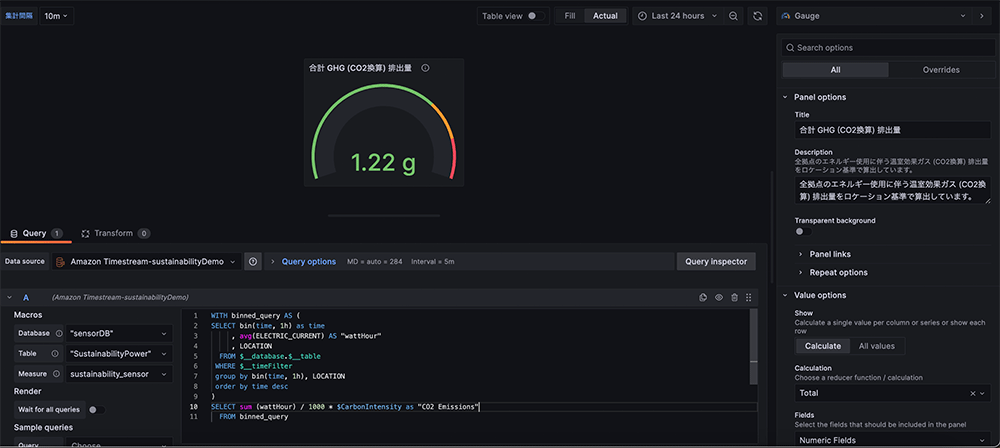Refresh the dashboard panel
The width and height of the screenshot is (1000, 448).
click(x=757, y=16)
